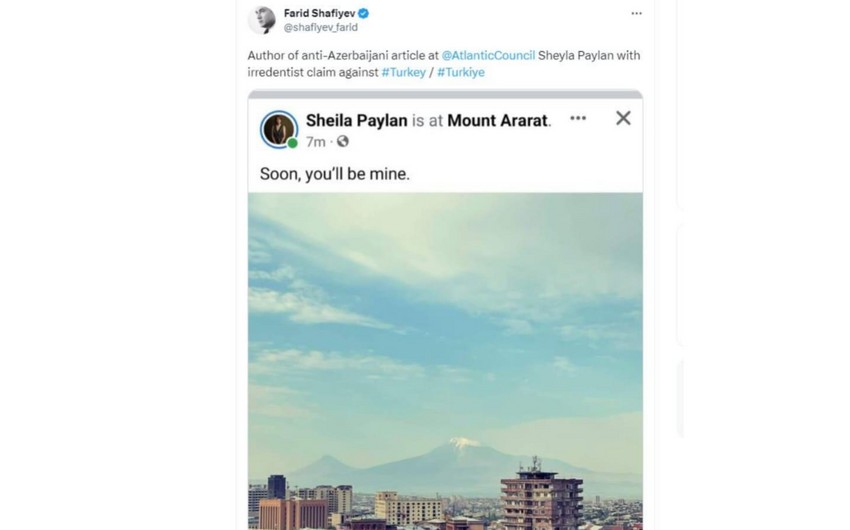Click the 7m post timestamp
The image size is (850, 530).
pos(320,142)
